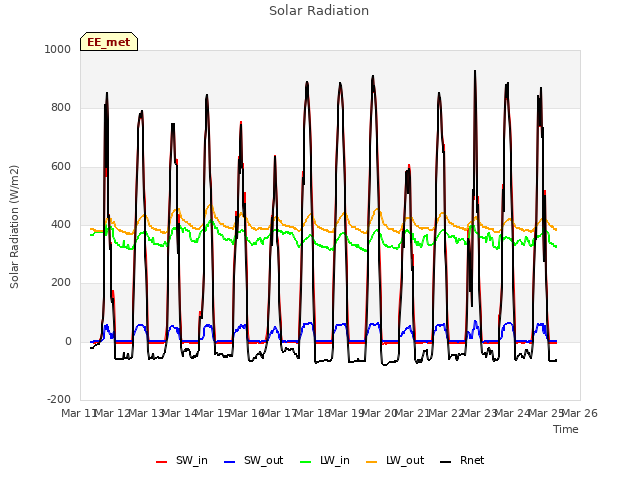Screen dimensions: 640x480
Task: Click the orange LW_out legend marker
Action: 371,462
